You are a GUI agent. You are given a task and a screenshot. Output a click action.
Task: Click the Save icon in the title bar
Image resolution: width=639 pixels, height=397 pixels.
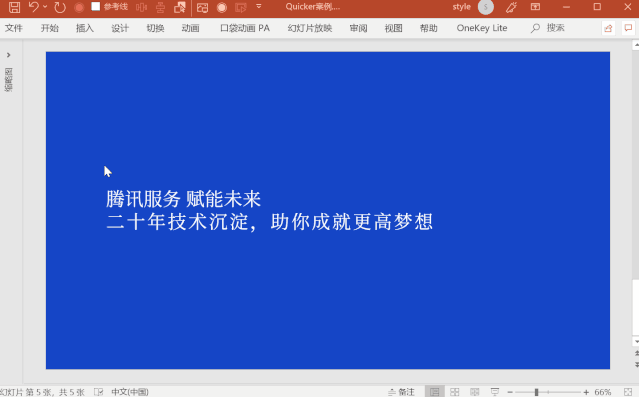[14, 7]
